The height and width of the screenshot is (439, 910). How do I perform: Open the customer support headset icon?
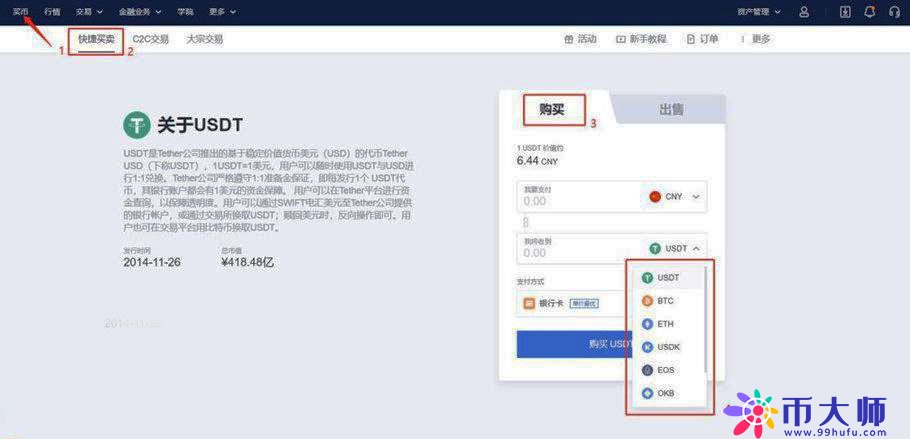(x=894, y=12)
